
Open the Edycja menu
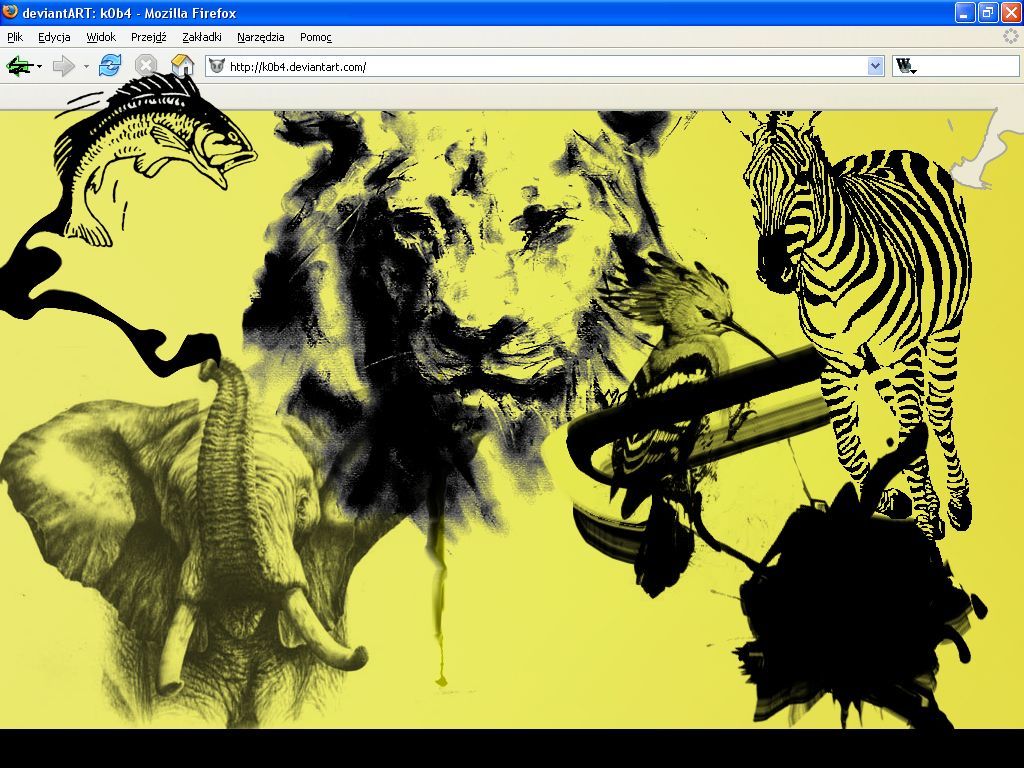coord(54,37)
